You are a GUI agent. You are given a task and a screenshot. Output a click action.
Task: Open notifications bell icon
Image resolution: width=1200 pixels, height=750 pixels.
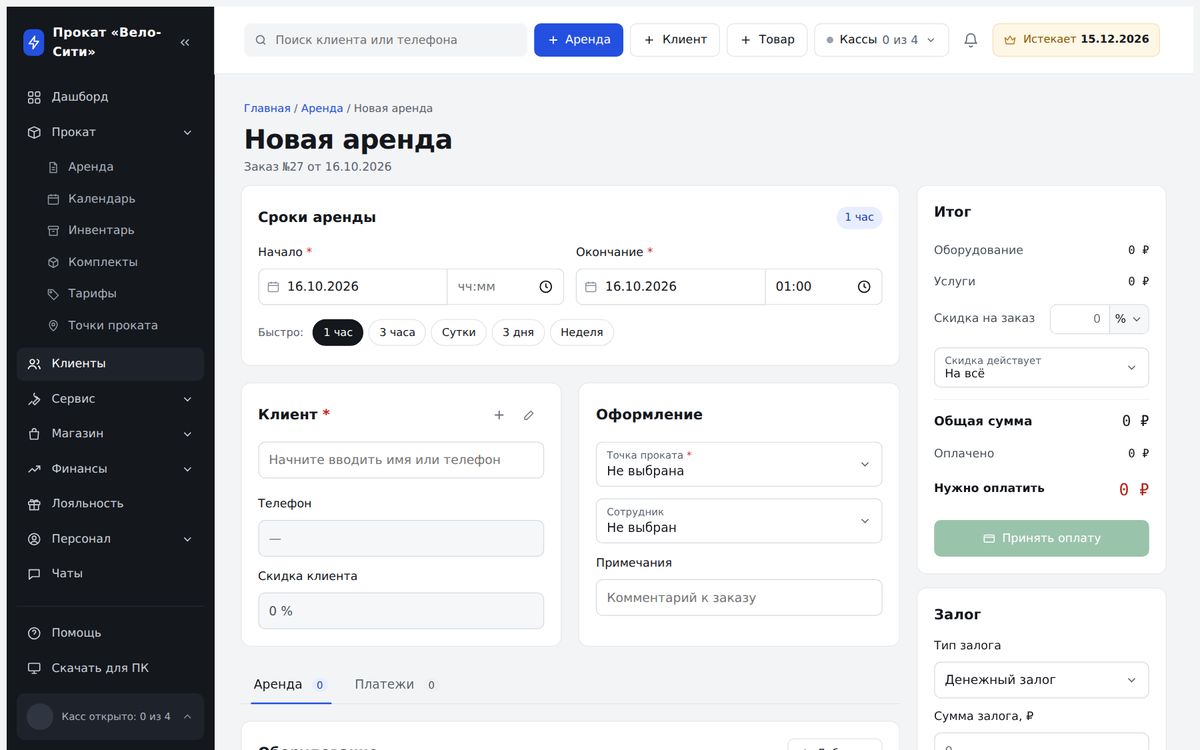pyautogui.click(x=971, y=40)
